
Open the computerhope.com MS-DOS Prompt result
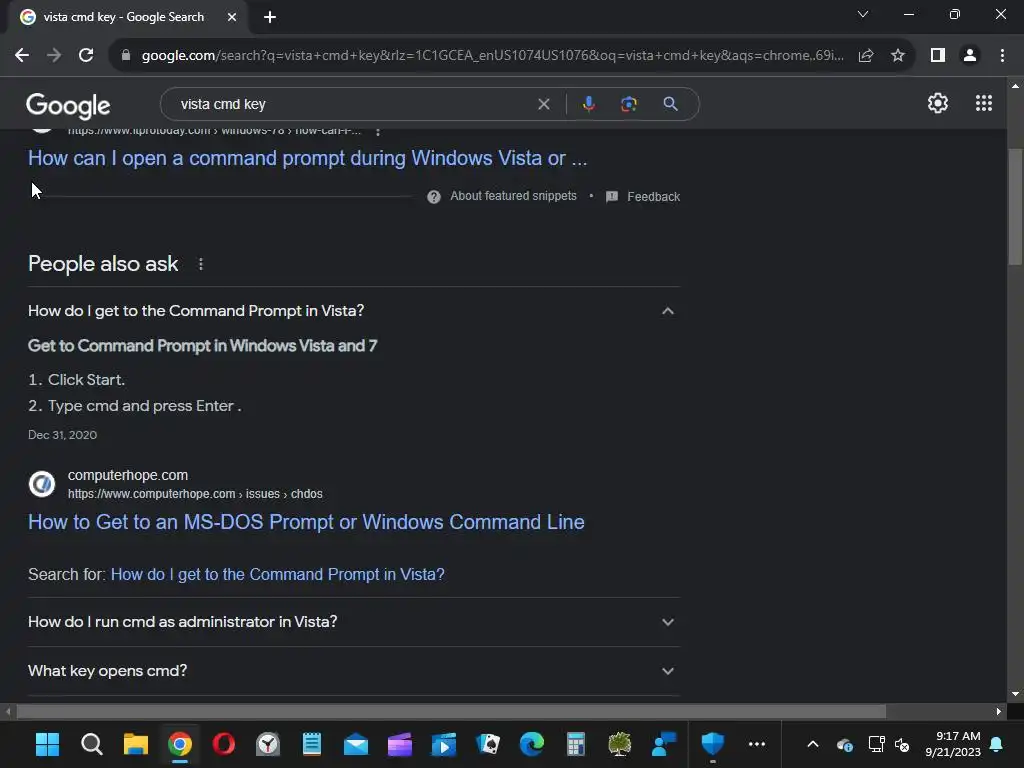(306, 522)
